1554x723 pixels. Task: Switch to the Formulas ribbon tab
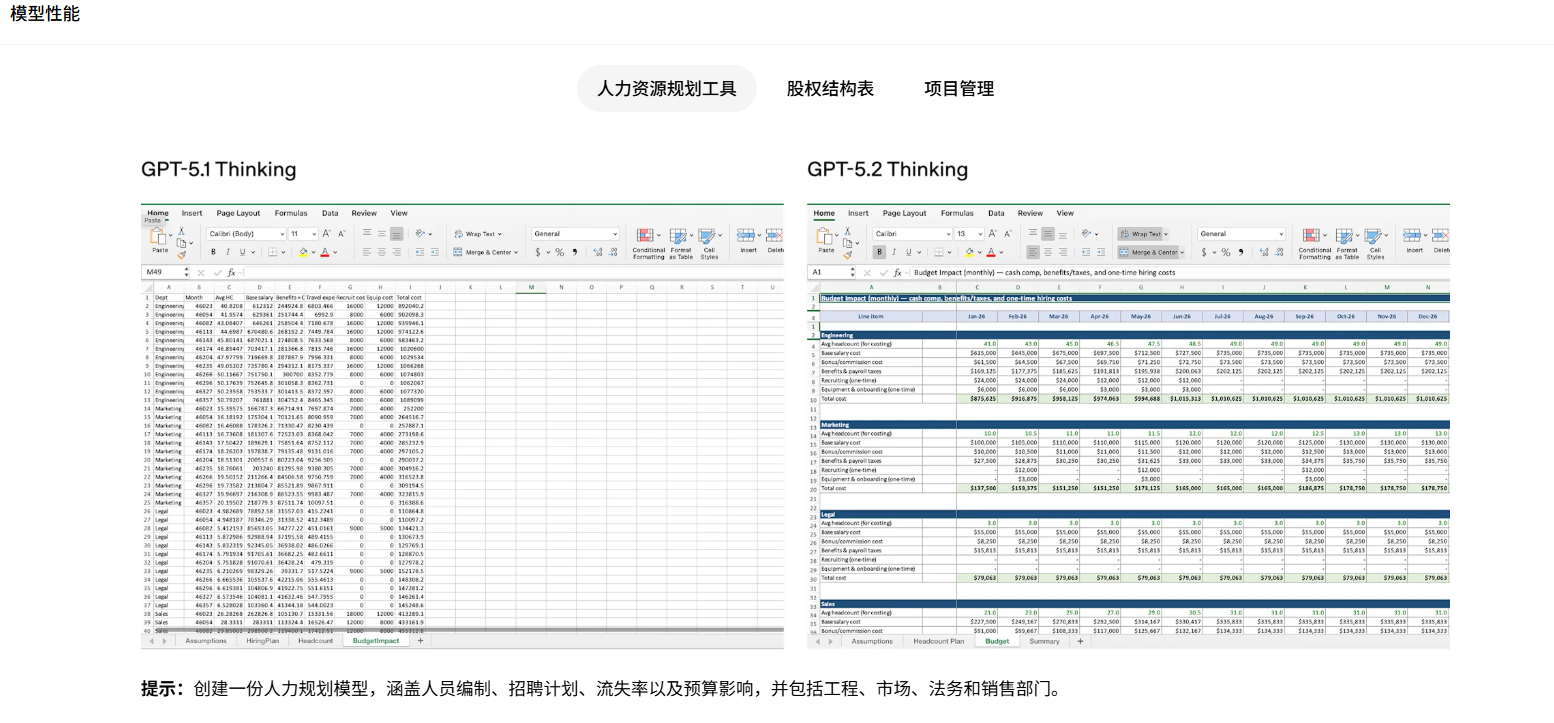pyautogui.click(x=957, y=213)
